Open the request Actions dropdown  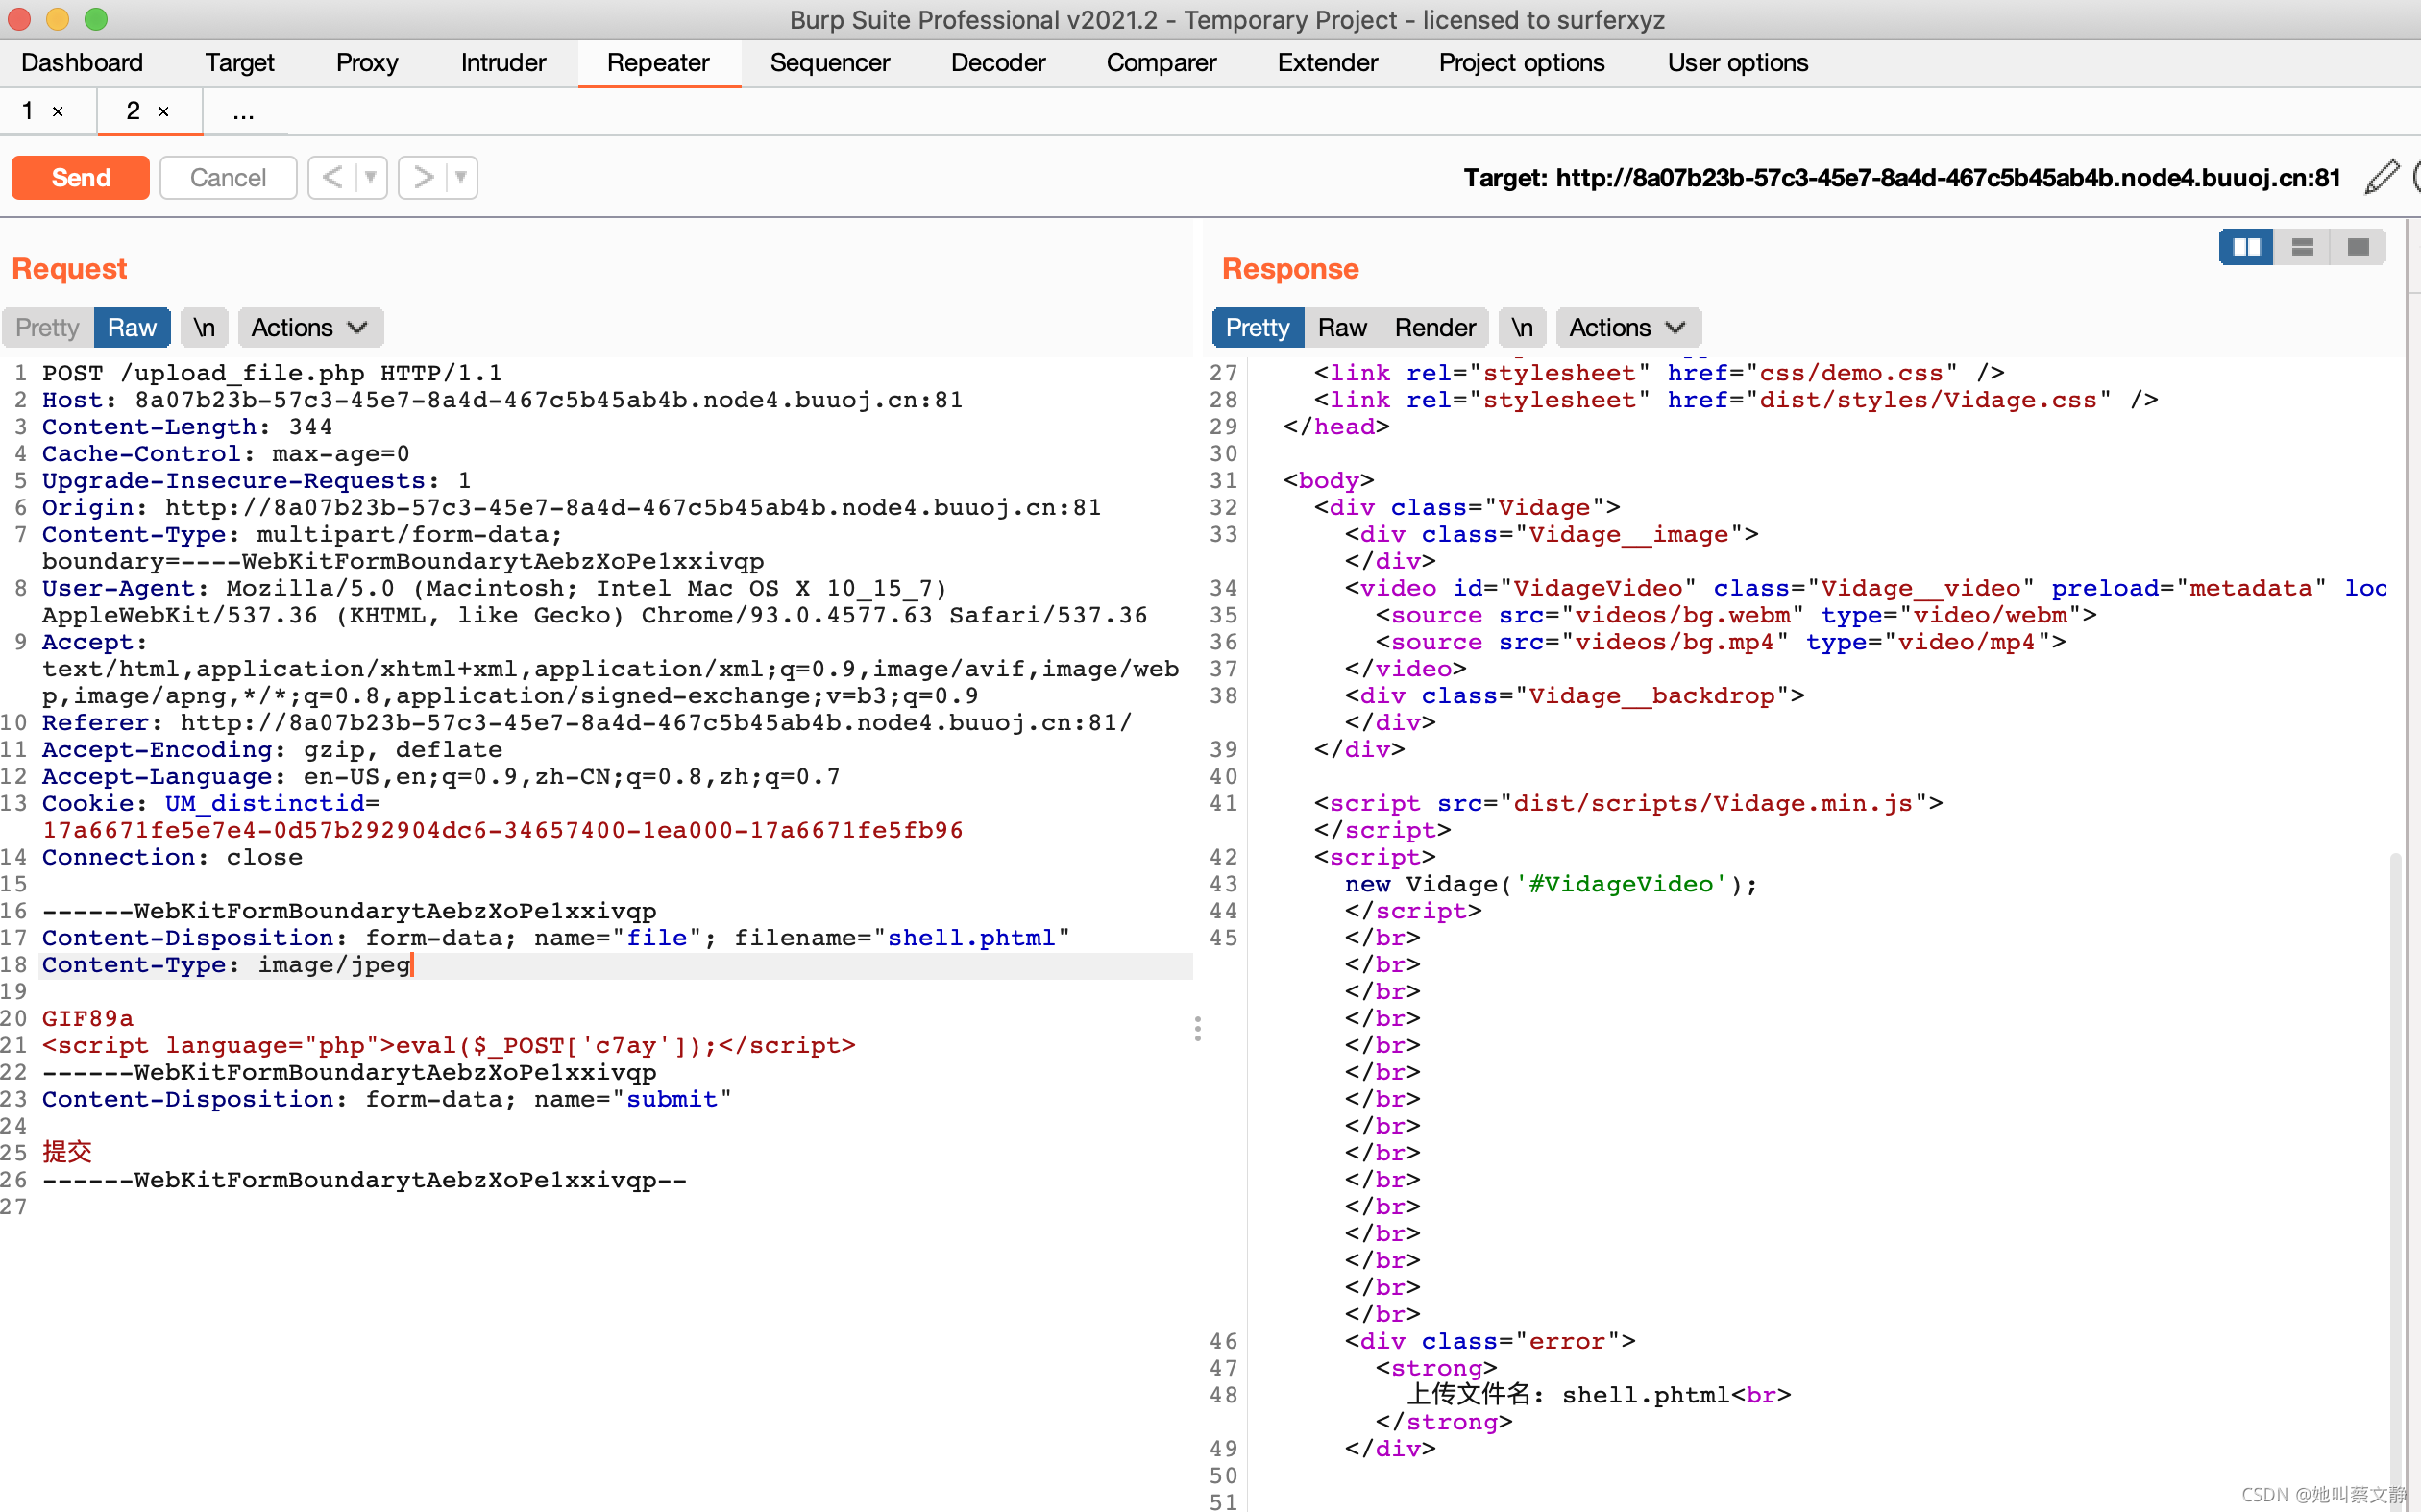(x=309, y=328)
